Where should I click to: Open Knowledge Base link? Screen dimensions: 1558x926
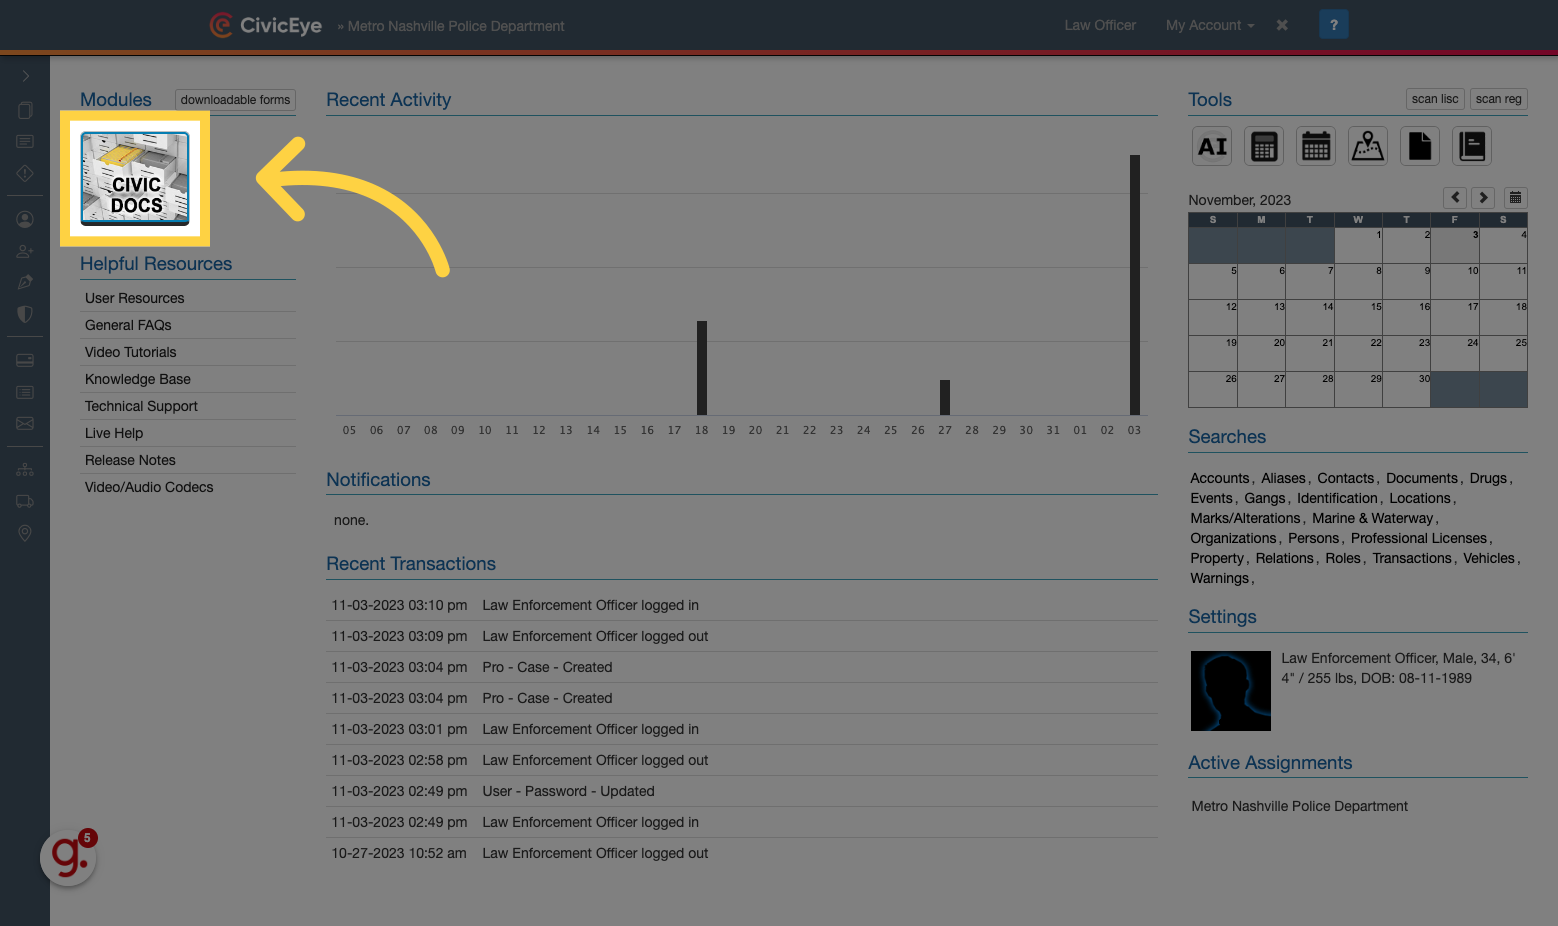point(138,379)
